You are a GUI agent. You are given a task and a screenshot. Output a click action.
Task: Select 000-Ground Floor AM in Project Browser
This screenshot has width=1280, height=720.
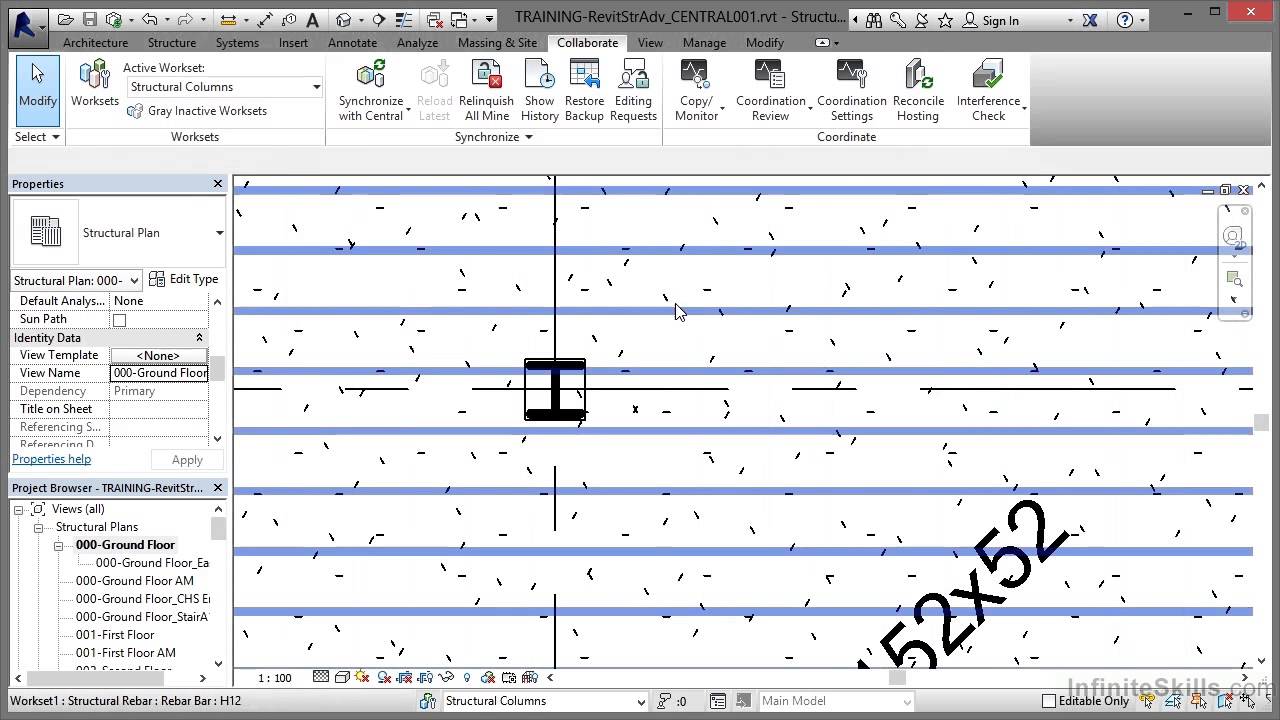(135, 581)
